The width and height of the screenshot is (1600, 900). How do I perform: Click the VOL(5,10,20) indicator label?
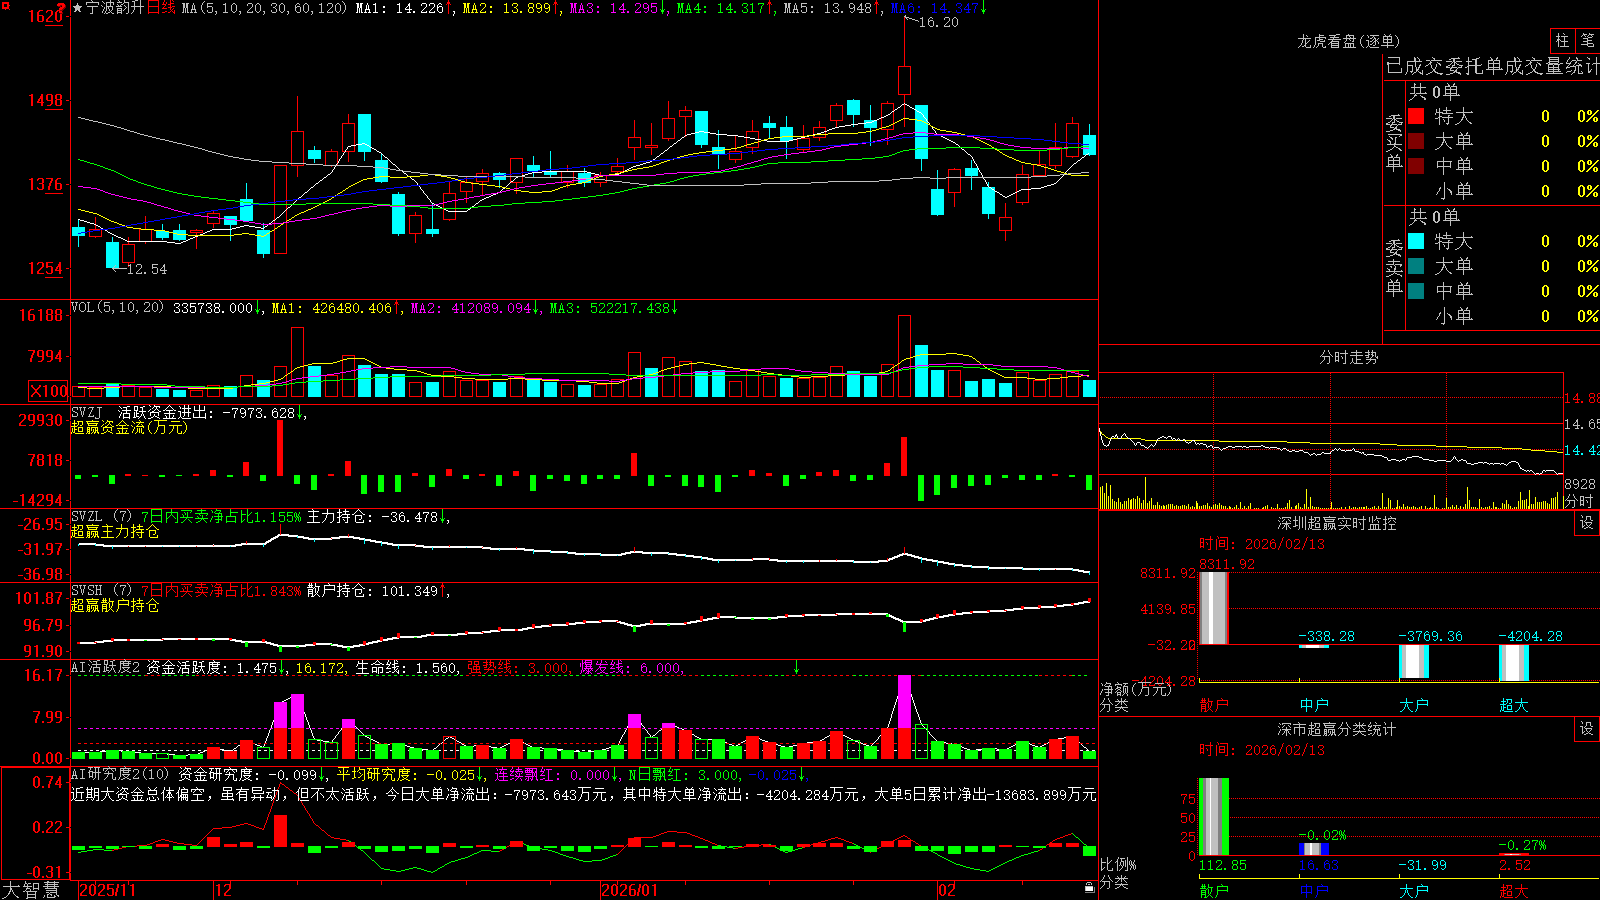[117, 308]
